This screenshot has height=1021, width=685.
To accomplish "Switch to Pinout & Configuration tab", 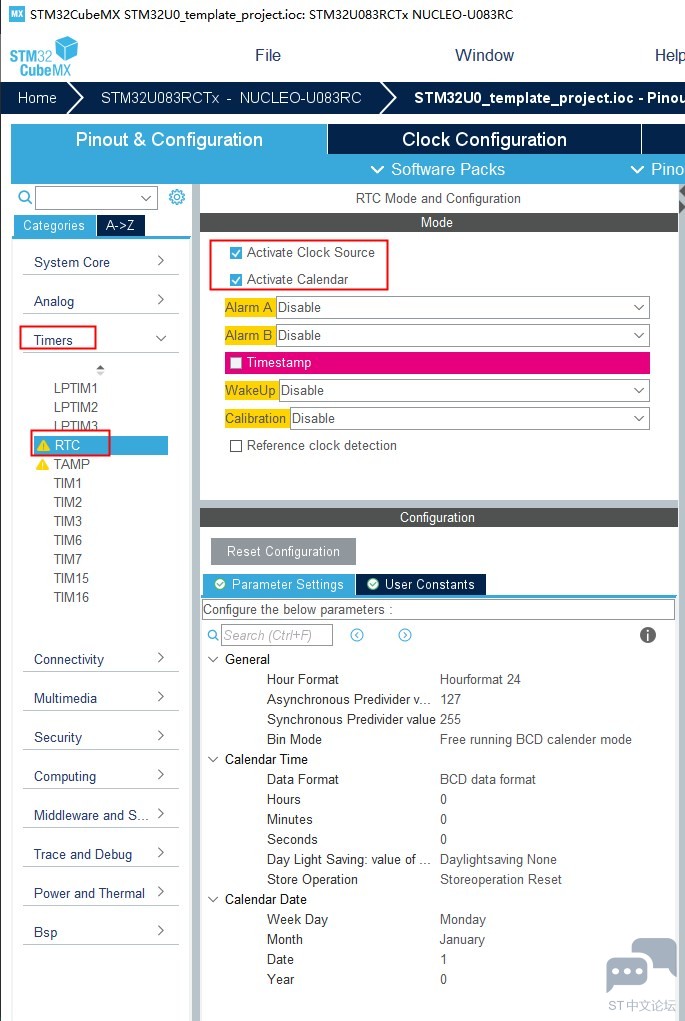I will tap(169, 139).
